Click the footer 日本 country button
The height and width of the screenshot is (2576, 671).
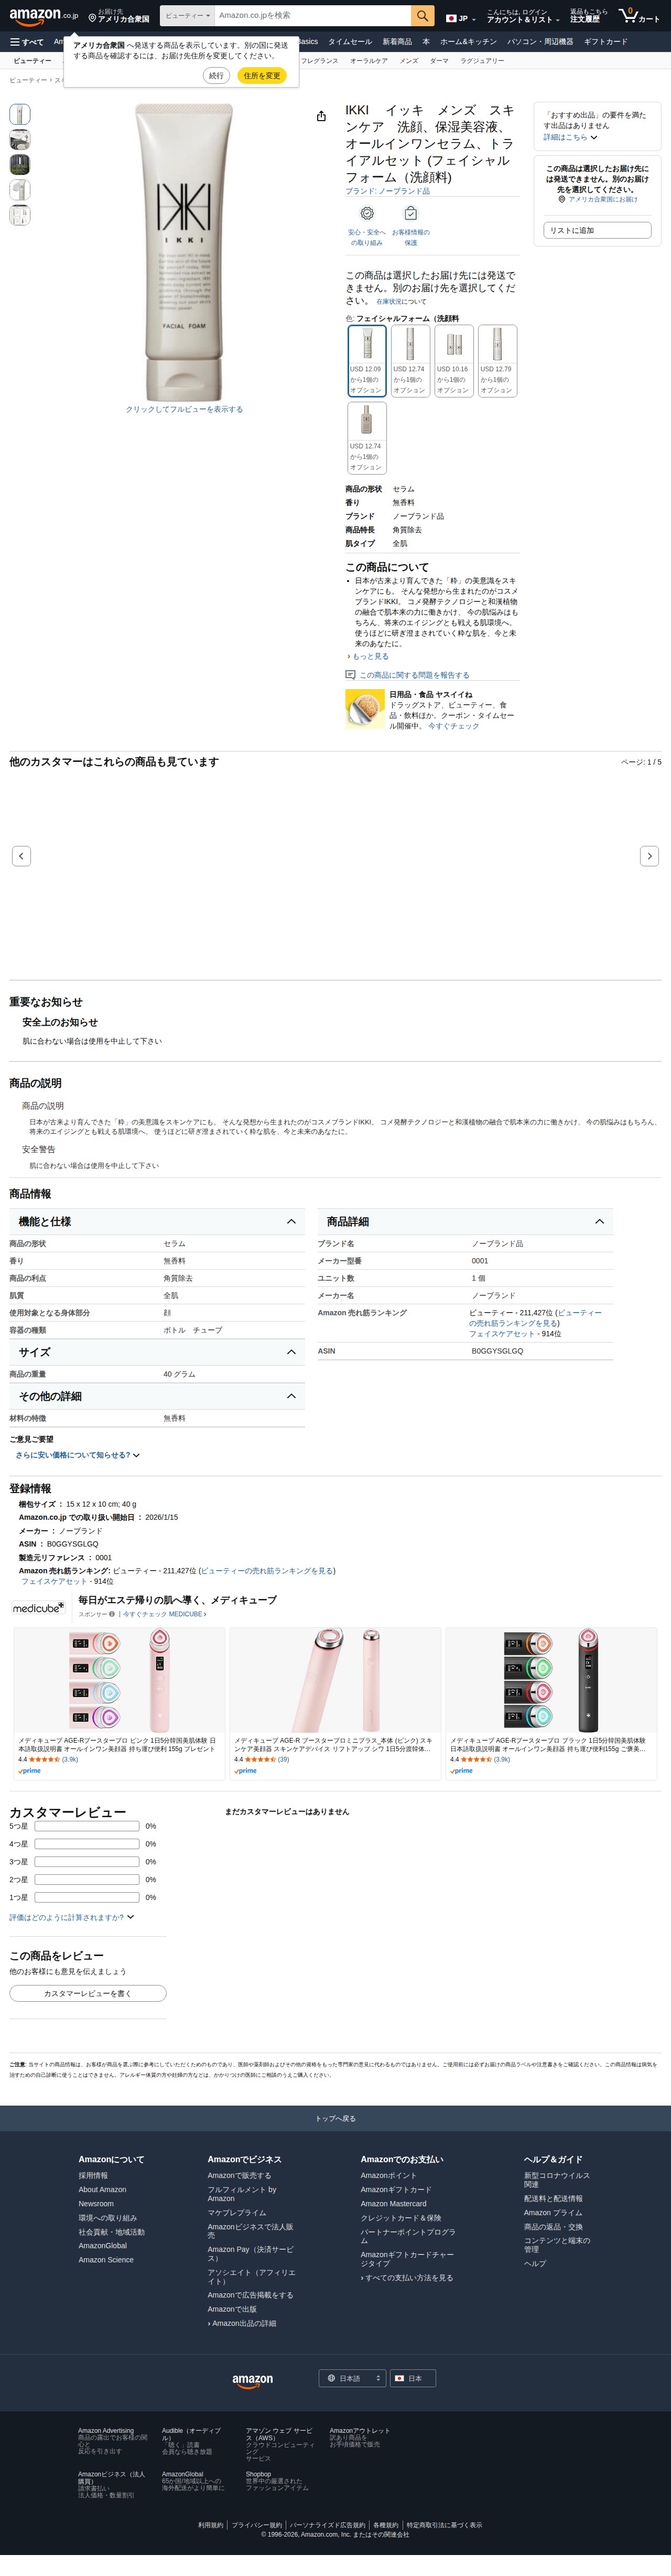[412, 2378]
